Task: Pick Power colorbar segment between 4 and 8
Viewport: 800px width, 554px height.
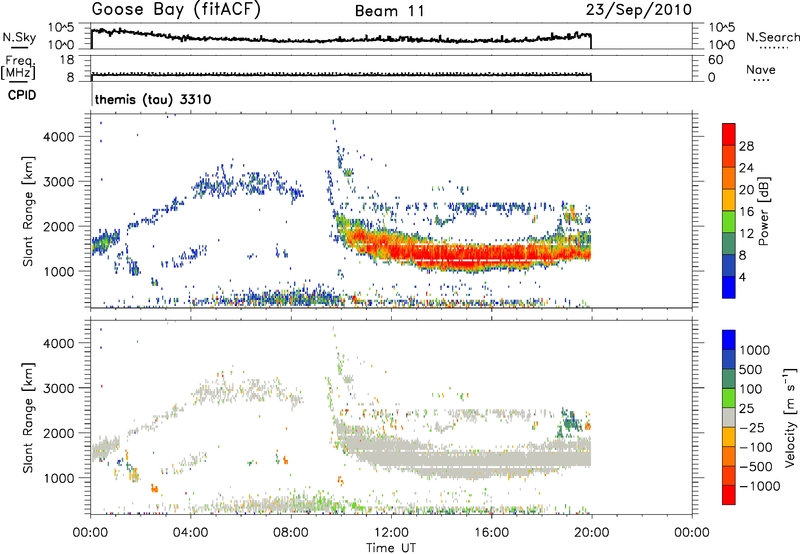Action: [729, 265]
